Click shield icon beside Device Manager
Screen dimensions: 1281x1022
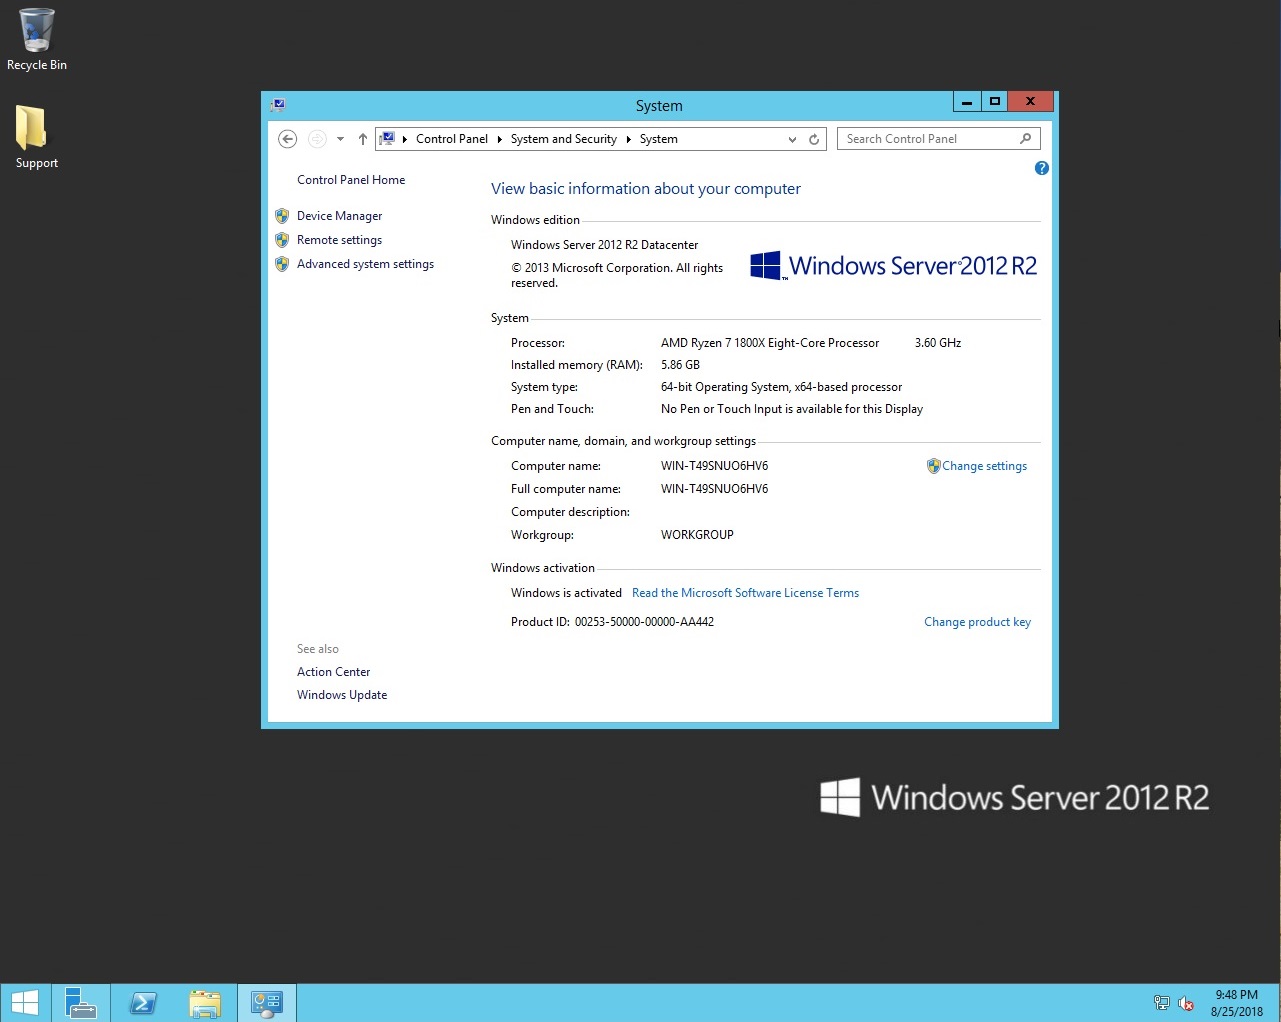click(282, 216)
